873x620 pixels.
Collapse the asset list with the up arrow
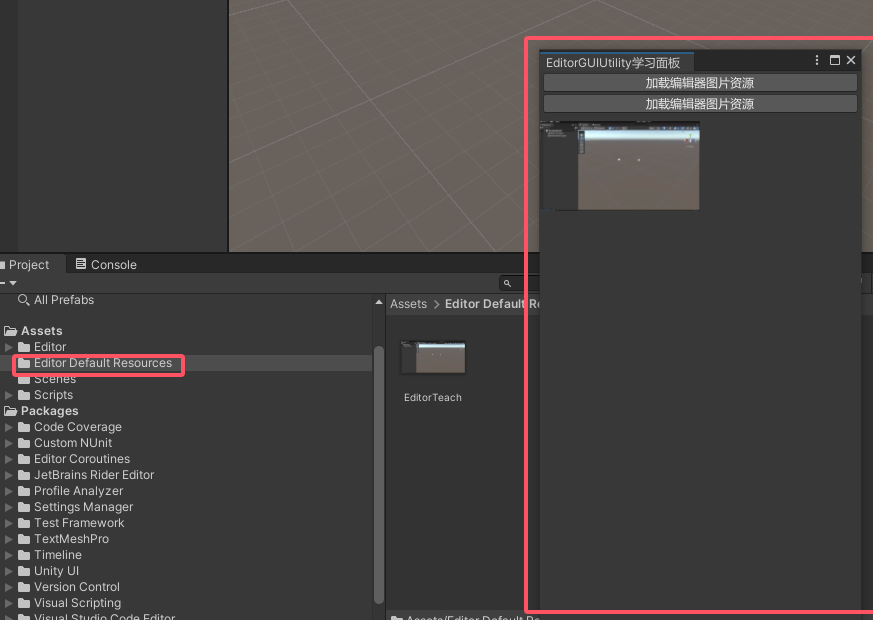click(379, 301)
